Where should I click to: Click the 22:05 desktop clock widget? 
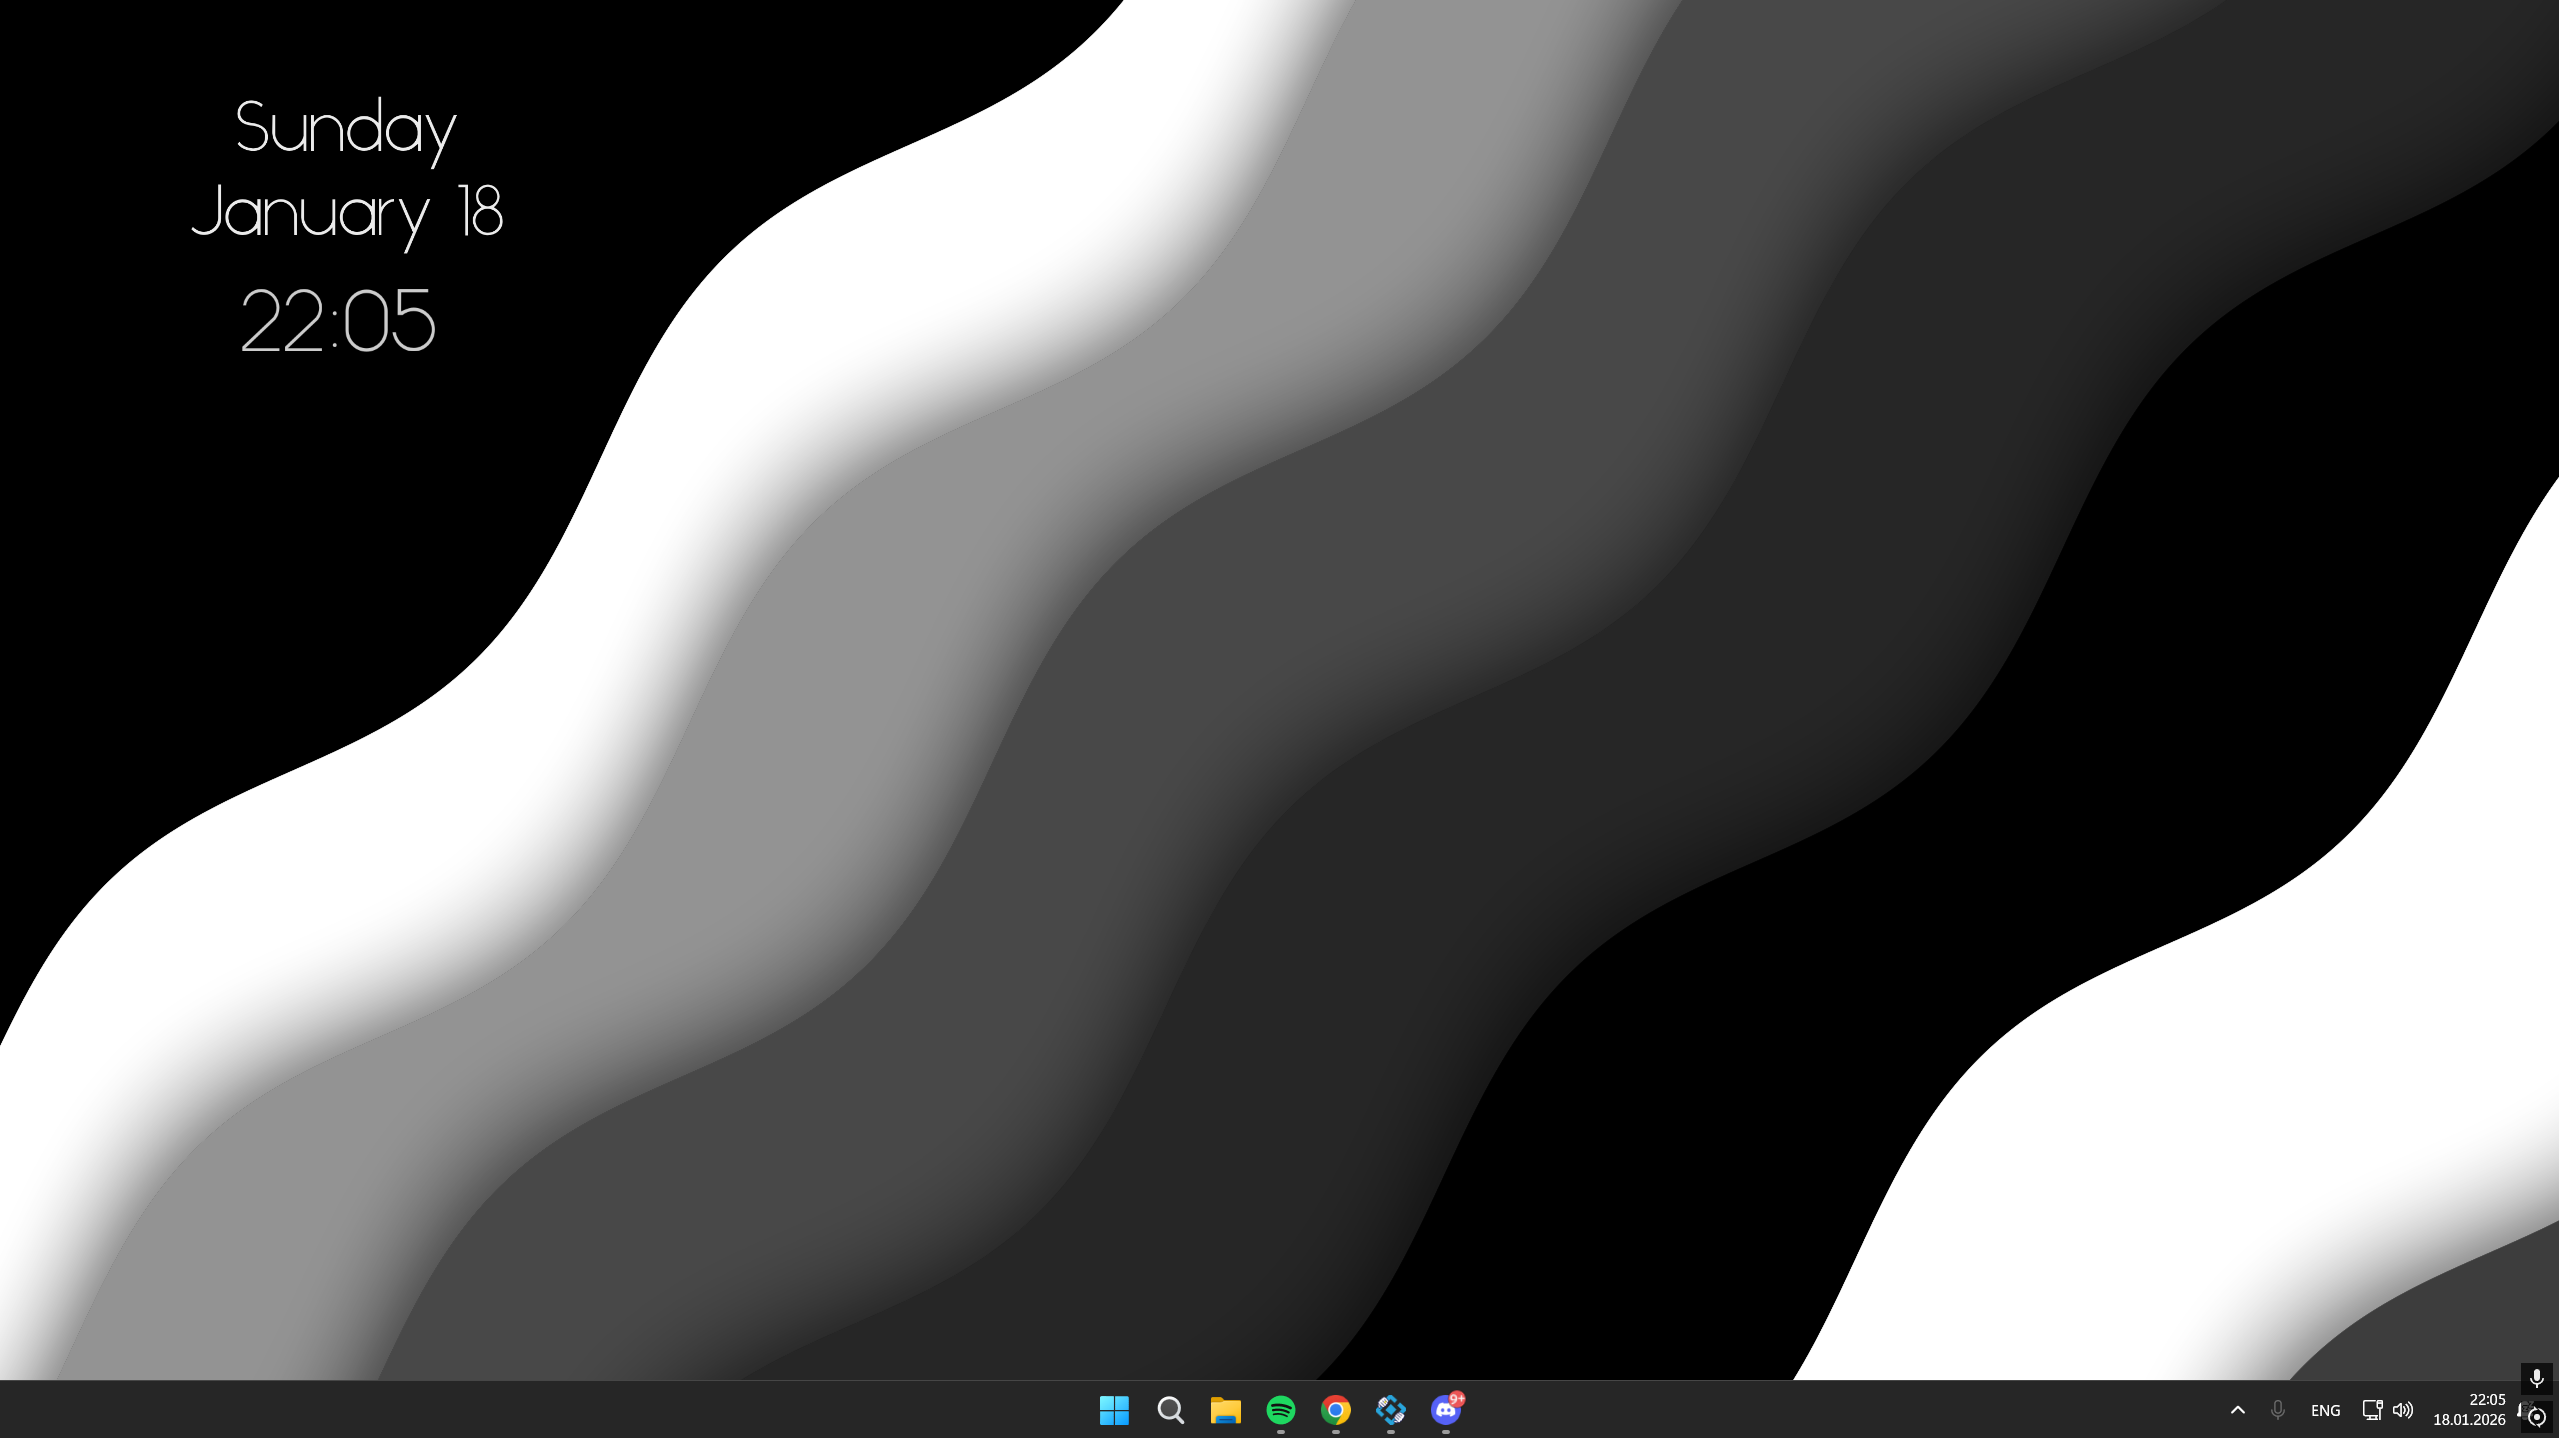point(338,321)
